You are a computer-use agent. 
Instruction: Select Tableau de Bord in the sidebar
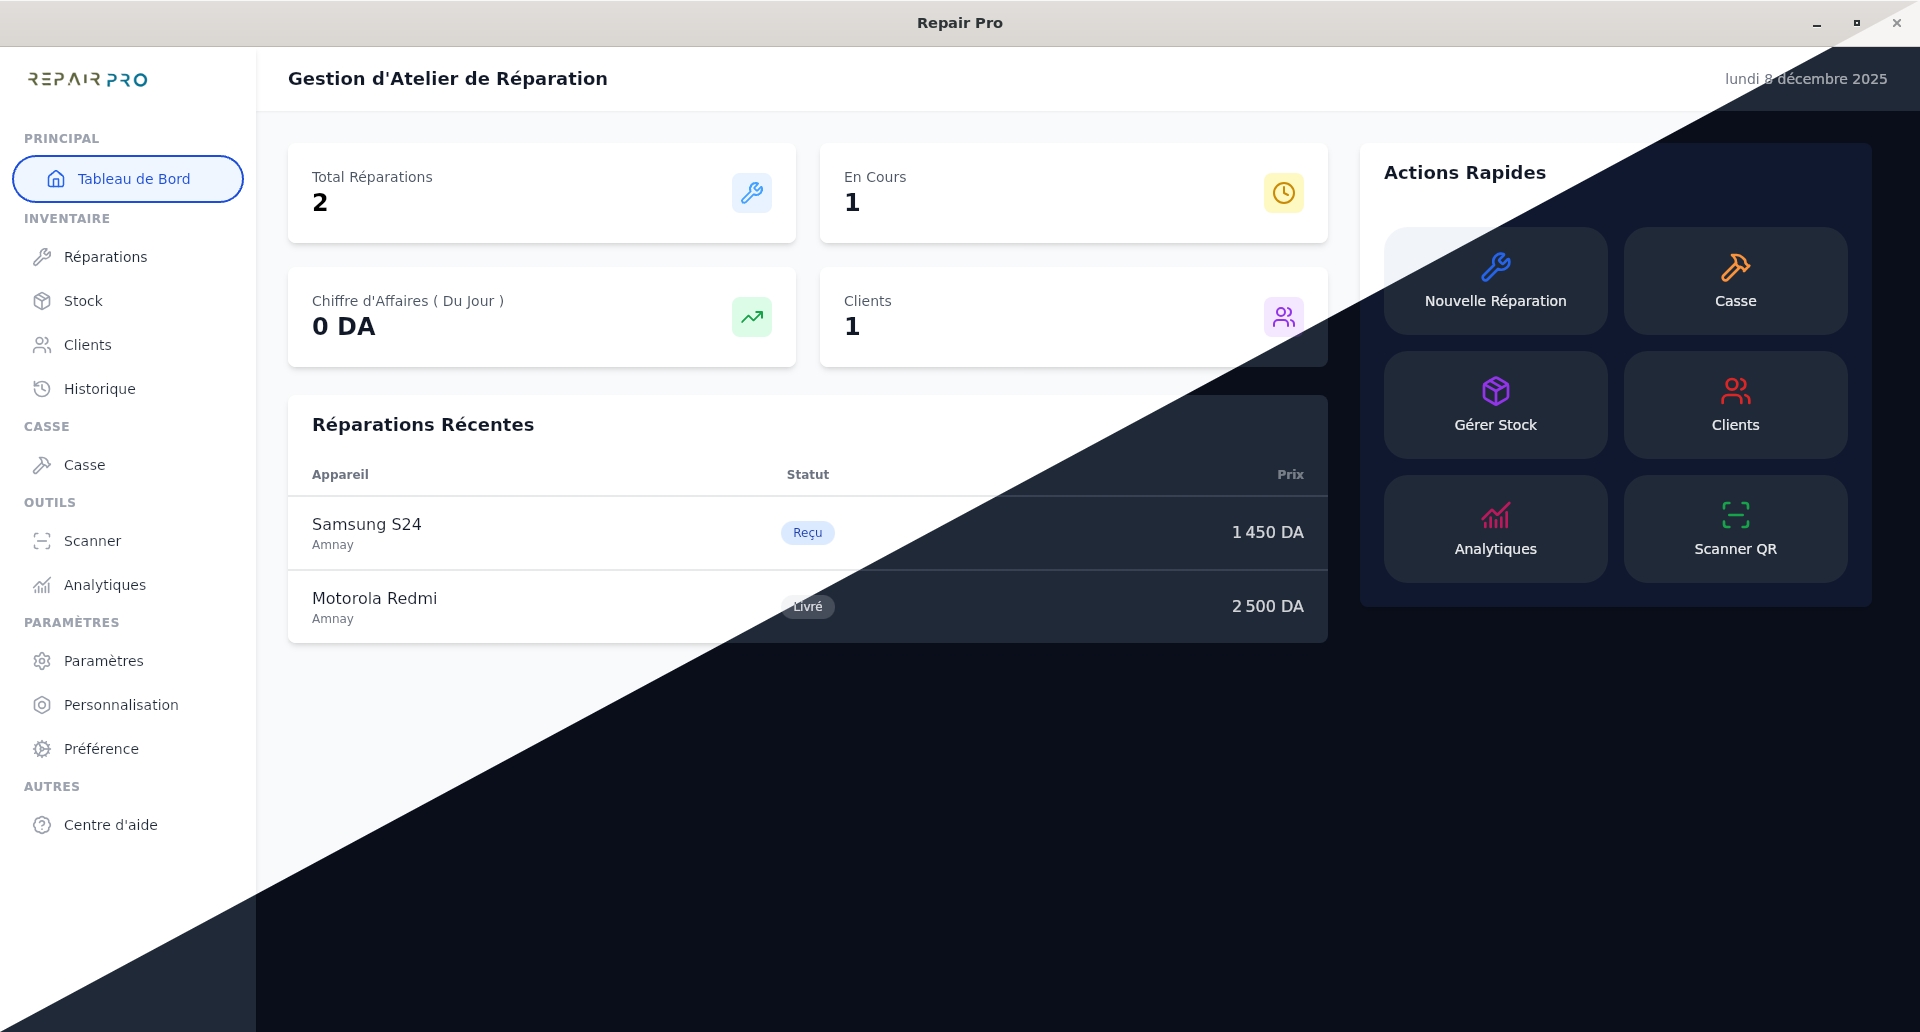point(127,179)
